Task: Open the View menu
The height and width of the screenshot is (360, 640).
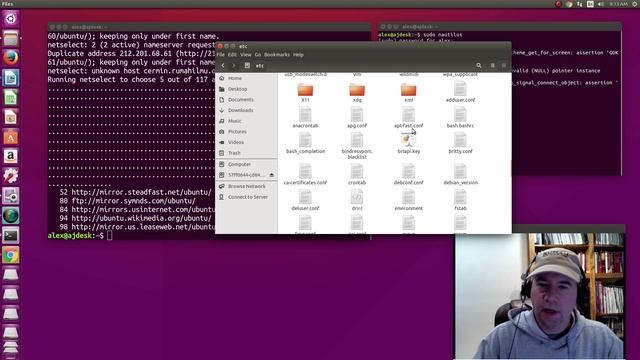Action: pos(246,54)
